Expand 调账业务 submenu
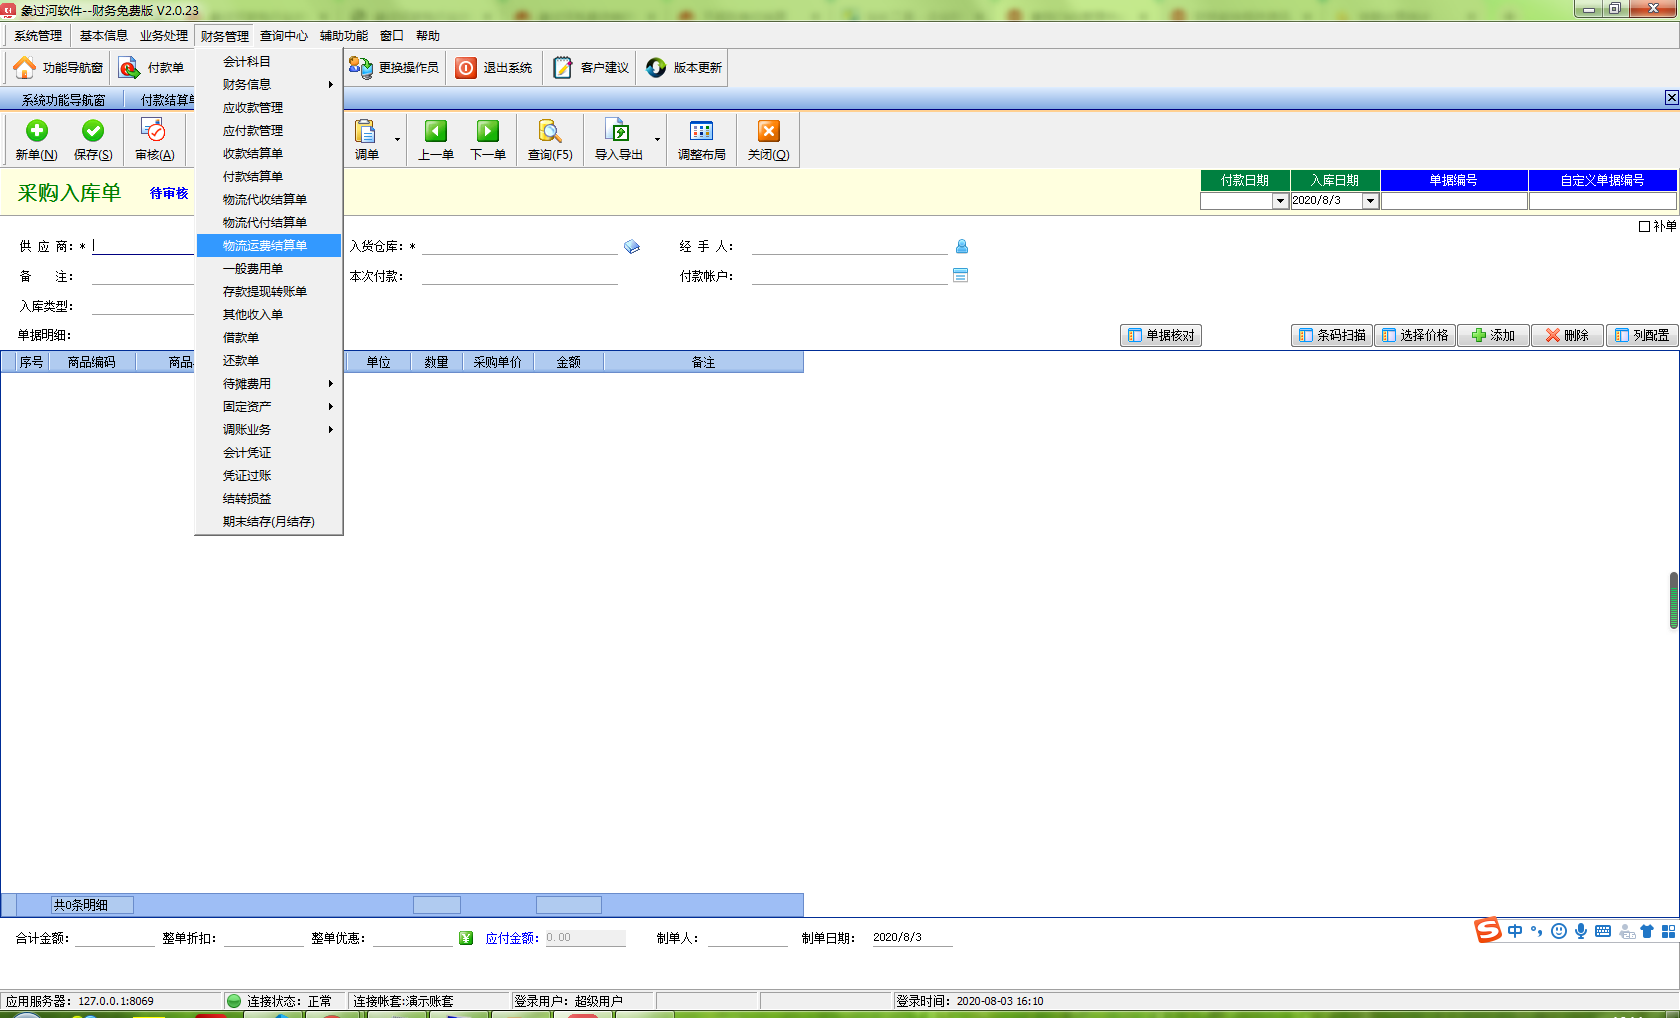The image size is (1680, 1018). pos(268,430)
